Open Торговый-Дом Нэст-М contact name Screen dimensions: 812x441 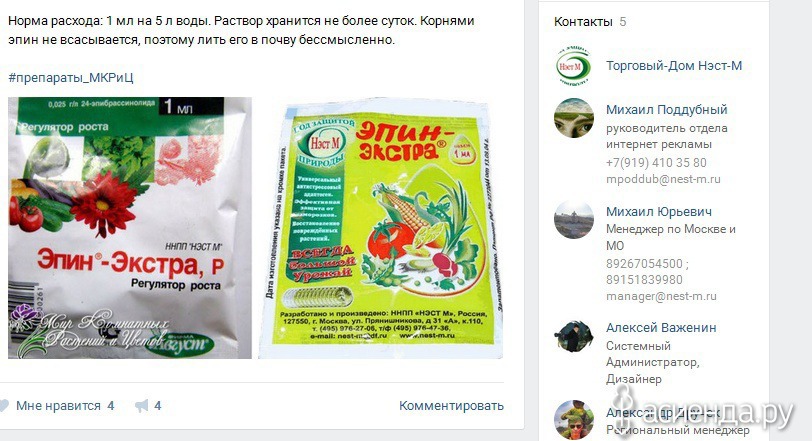674,66
